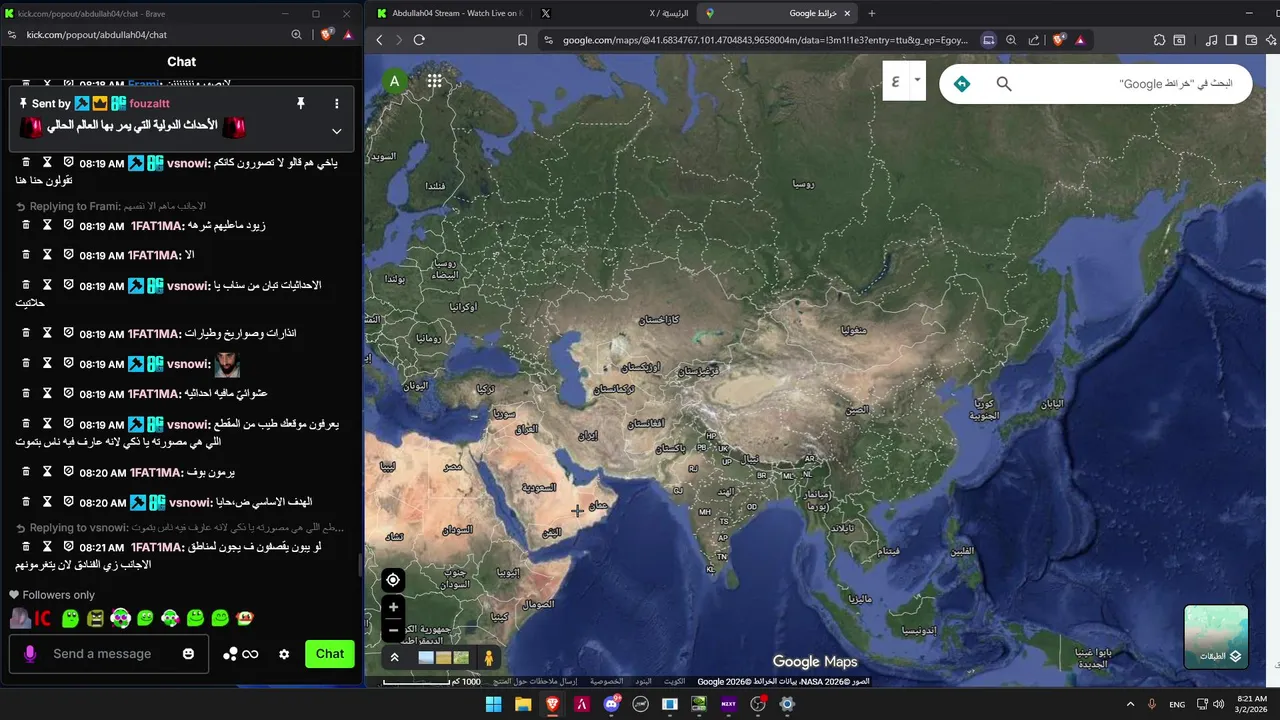
Task: Open Brave Shields in Kick popout window
Action: 327,34
